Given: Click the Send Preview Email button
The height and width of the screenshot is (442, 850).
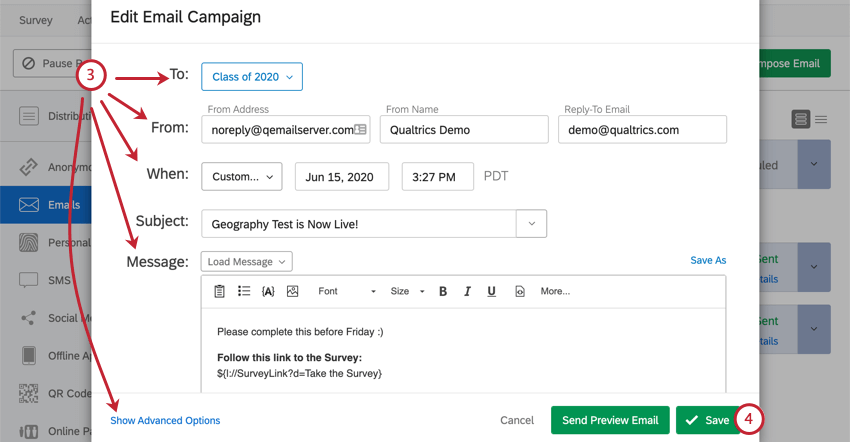Looking at the screenshot, I should pyautogui.click(x=608, y=420).
